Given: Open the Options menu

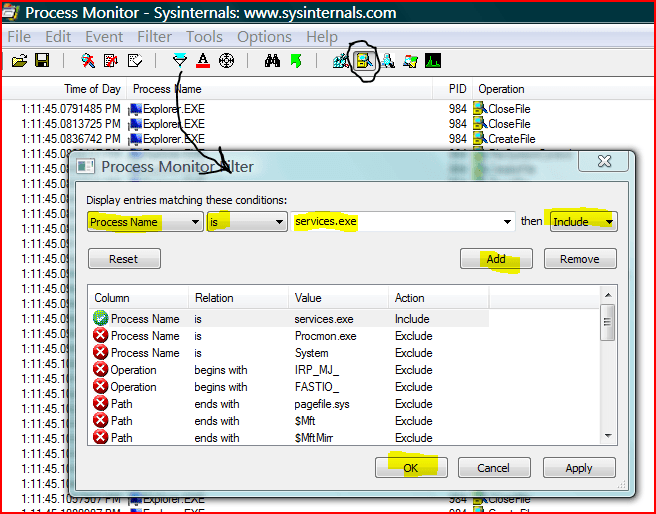Looking at the screenshot, I should 264,37.
